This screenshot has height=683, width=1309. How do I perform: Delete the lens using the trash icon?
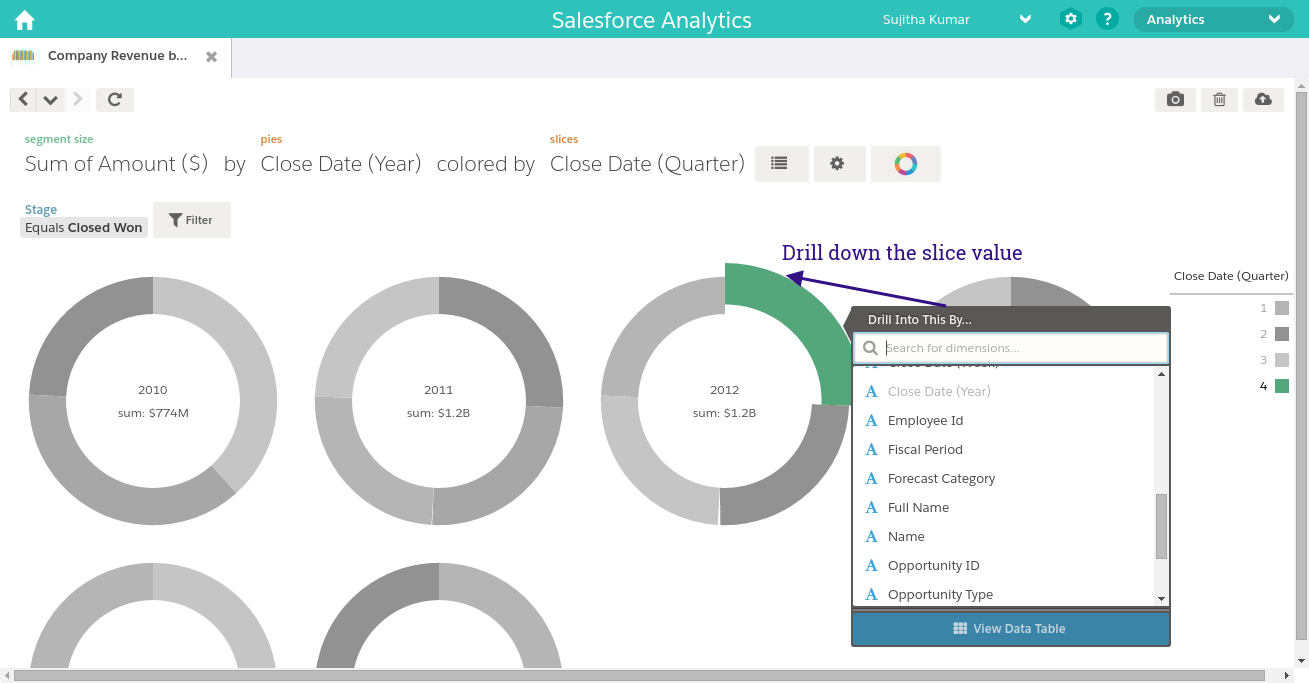[1219, 99]
